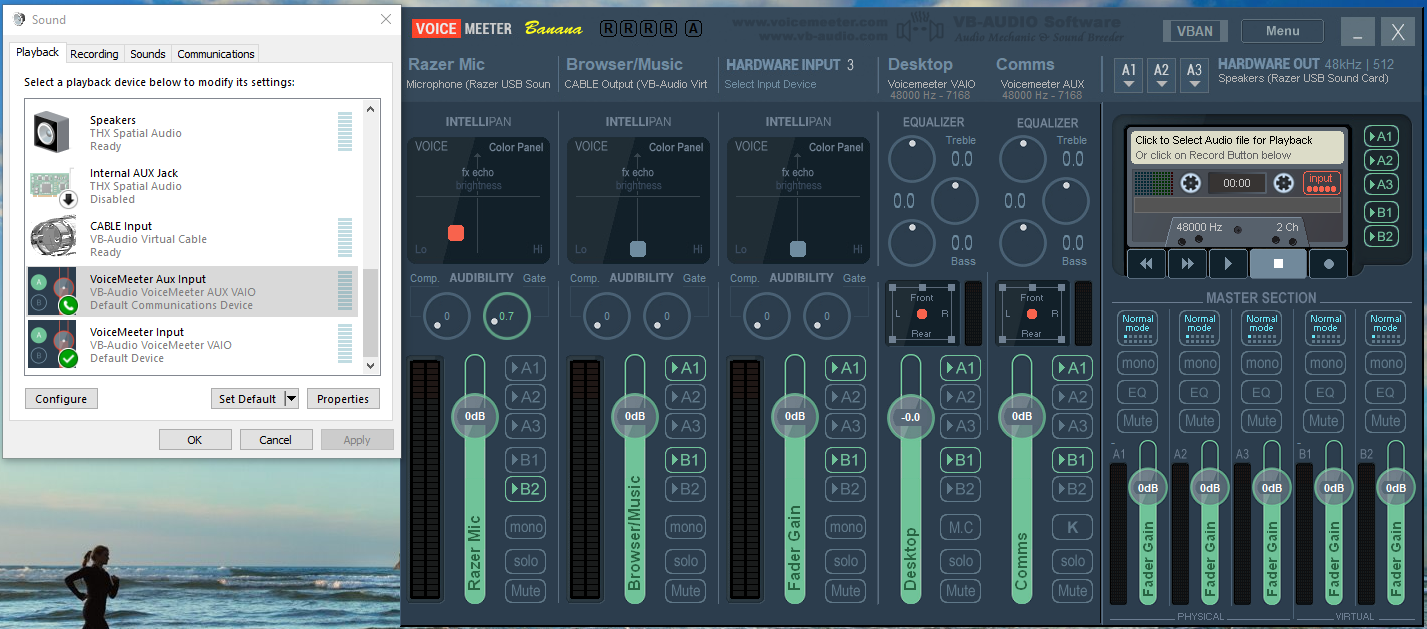The image size is (1427, 629).
Task: Click the Set Default button
Action: pos(248,399)
